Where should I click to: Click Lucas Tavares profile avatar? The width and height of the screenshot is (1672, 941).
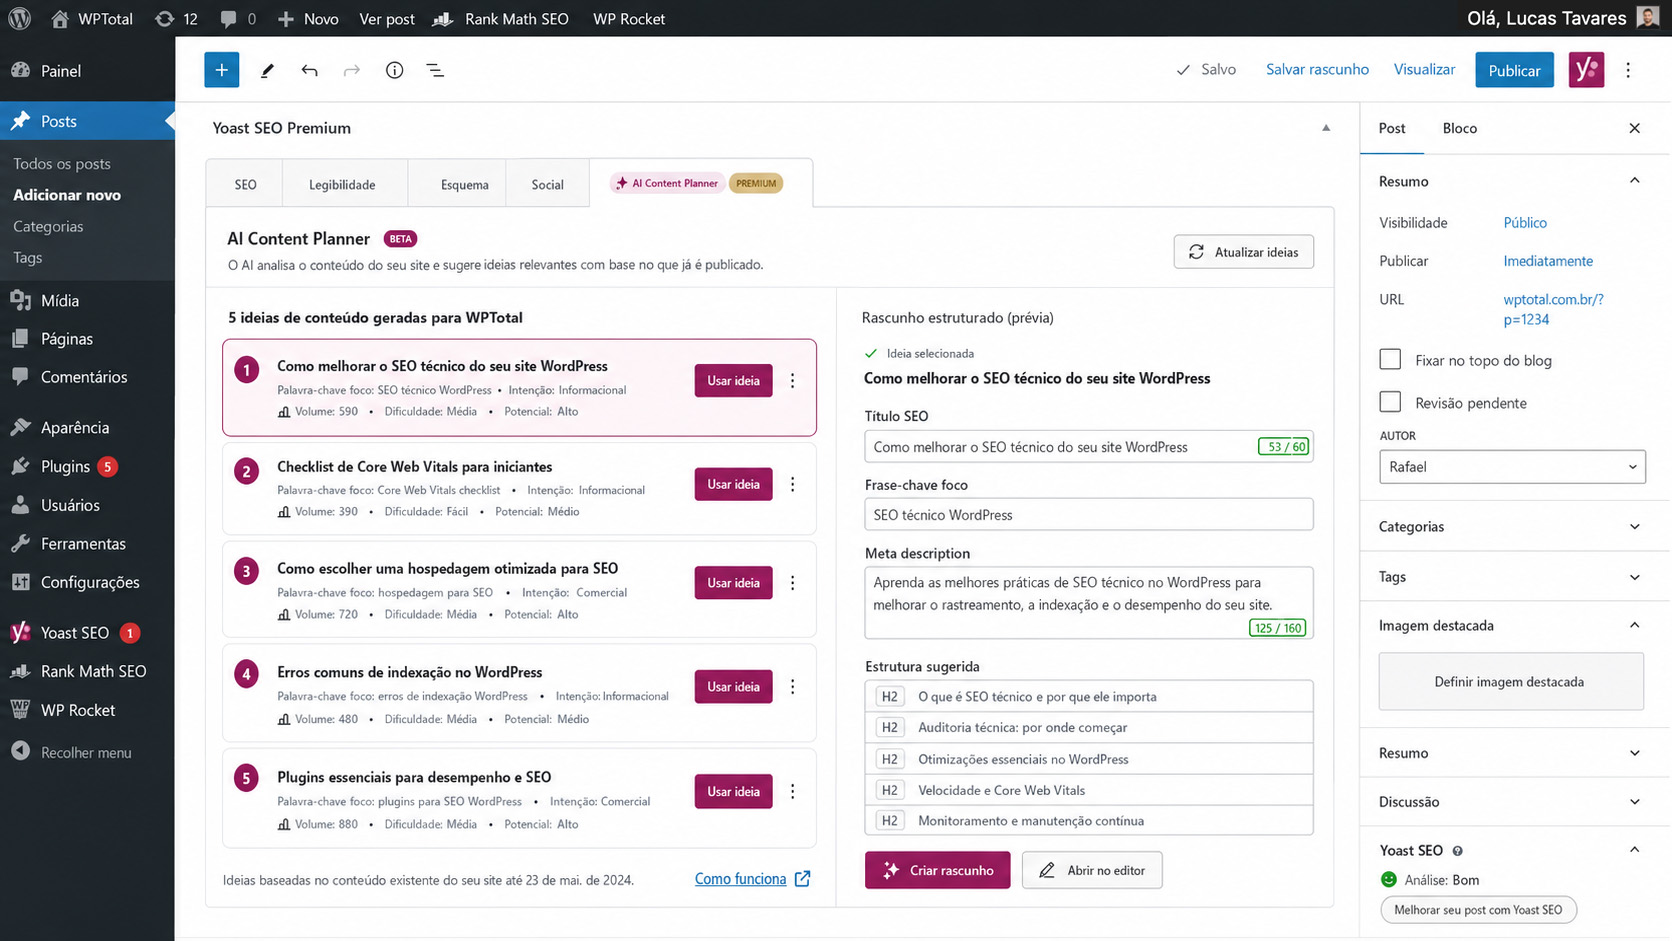(x=1648, y=17)
